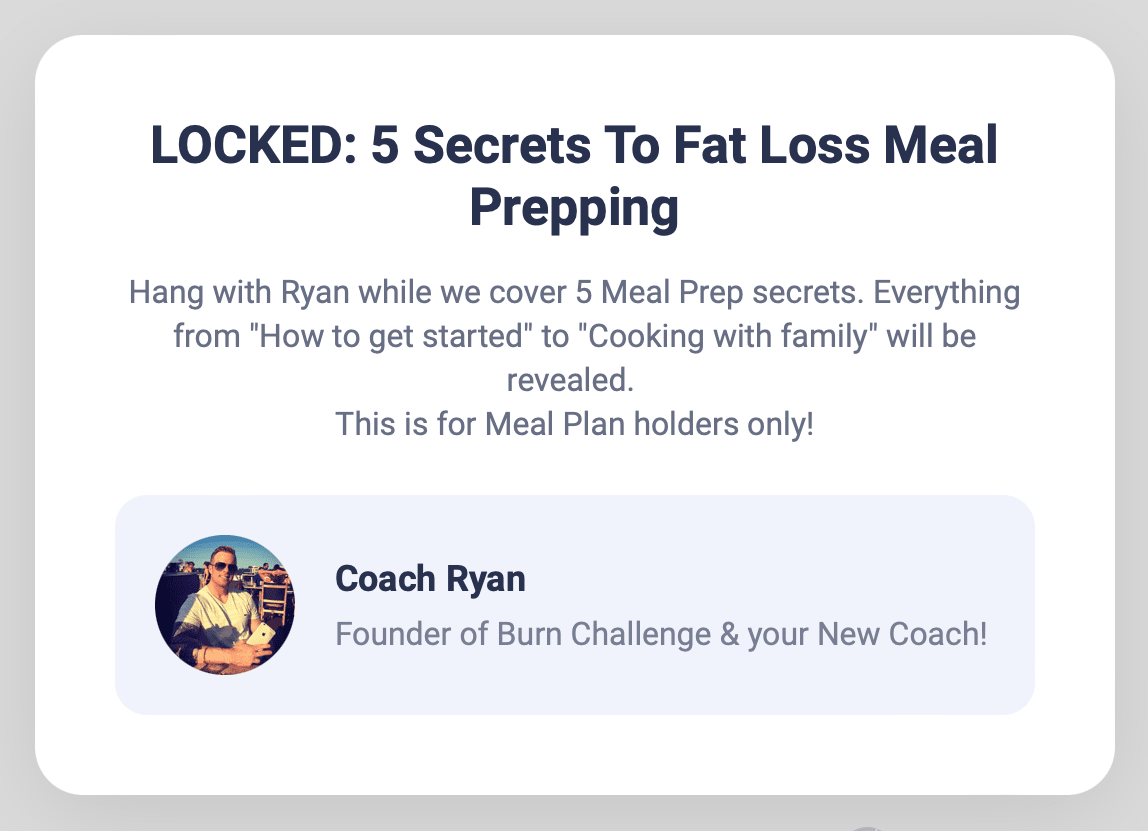Click the Hang with Ryan description line
This screenshot has width=1148, height=831.
point(575,292)
